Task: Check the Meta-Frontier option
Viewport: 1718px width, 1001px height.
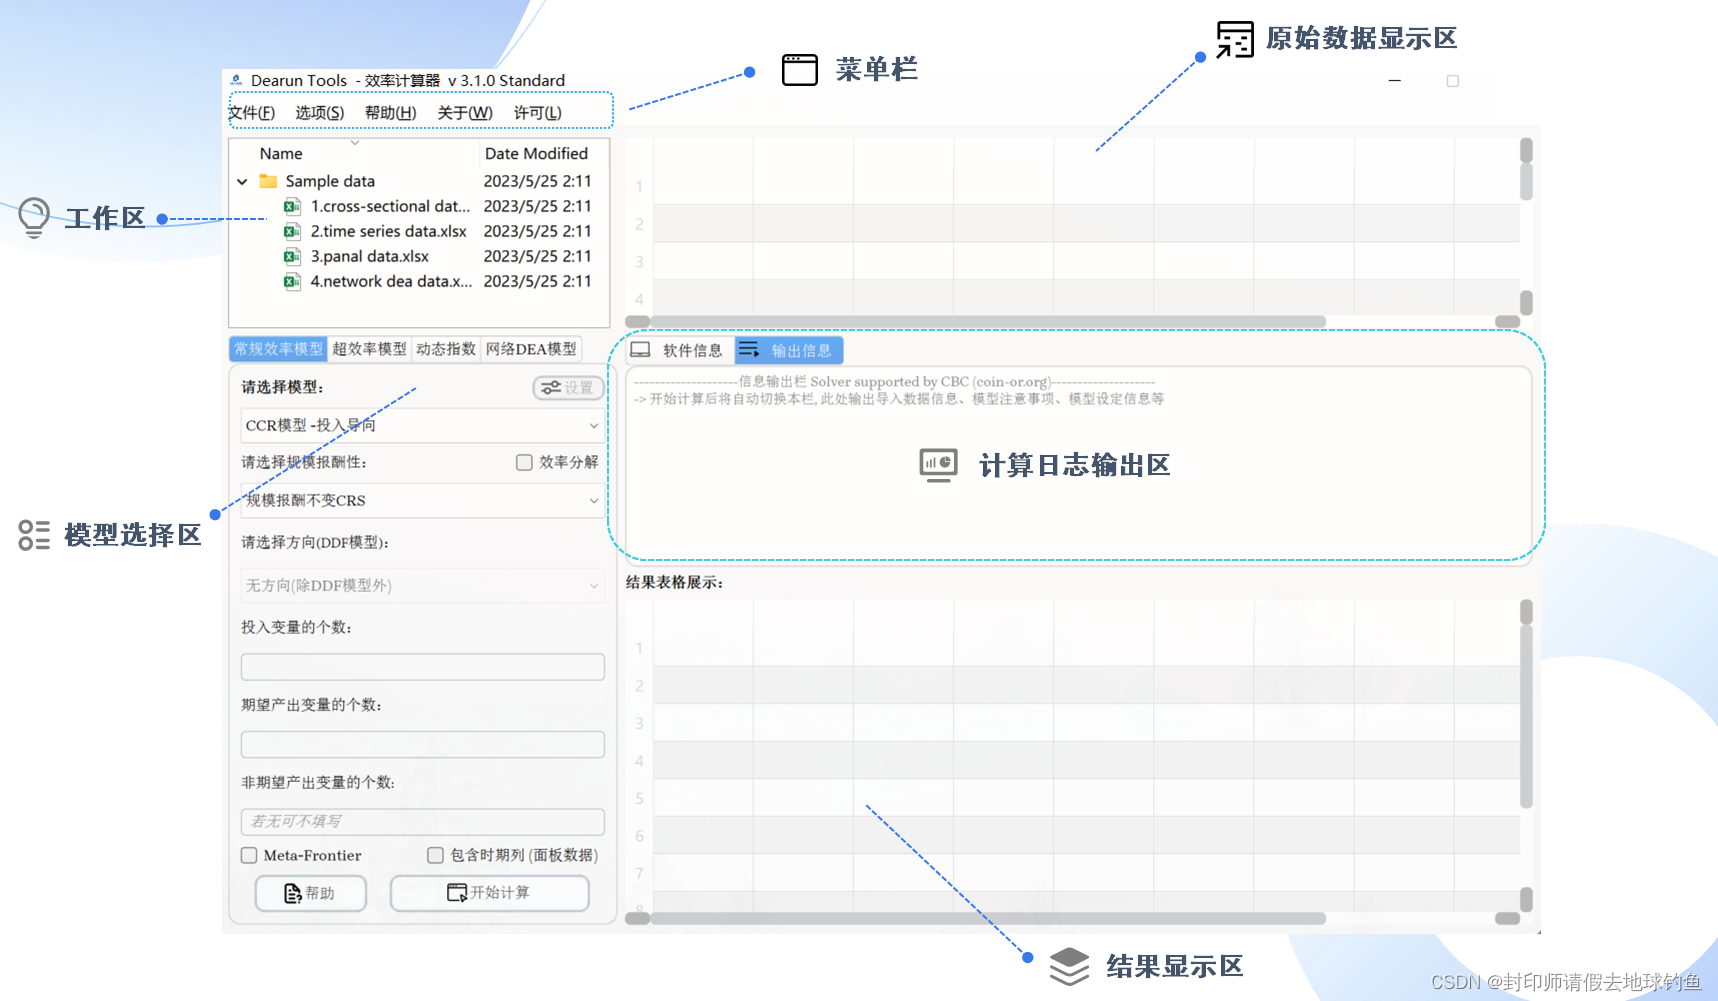Action: click(249, 855)
